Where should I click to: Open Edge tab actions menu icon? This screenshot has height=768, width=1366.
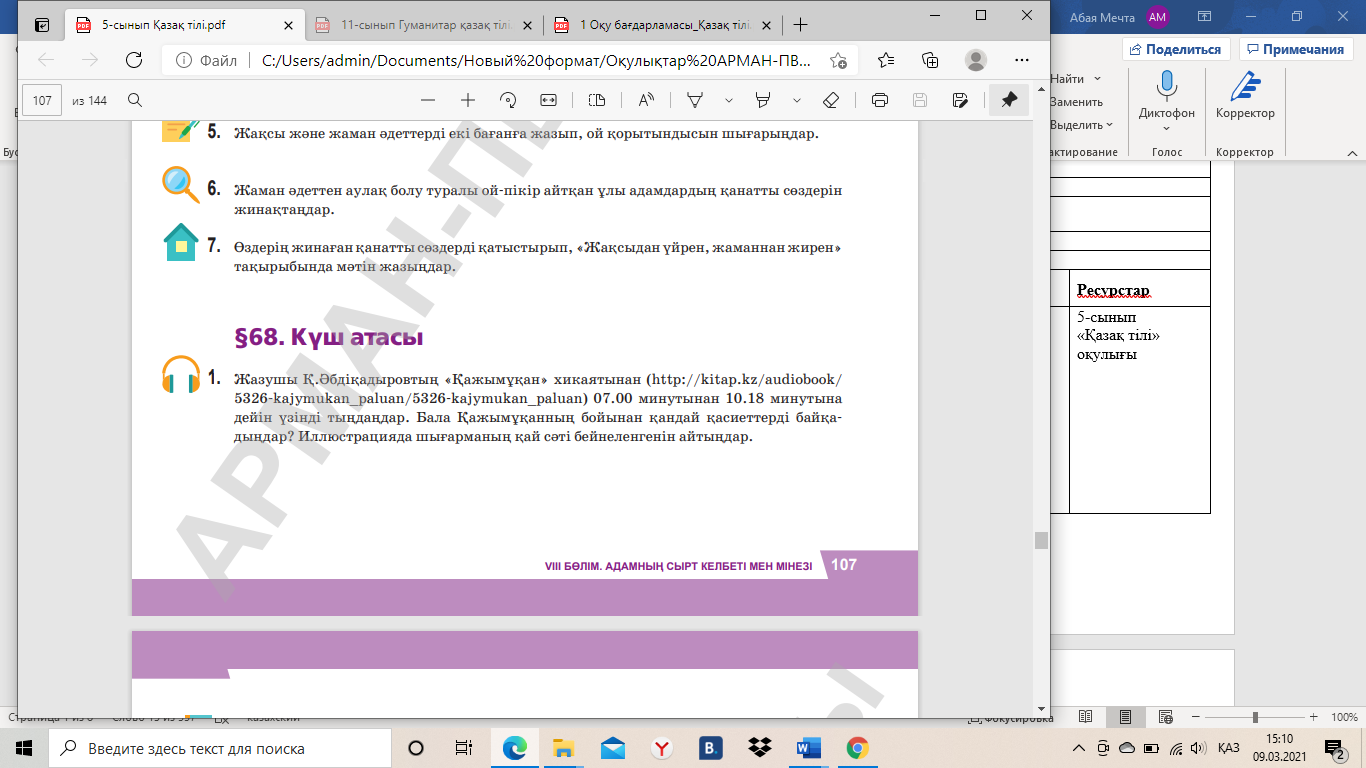(42, 25)
